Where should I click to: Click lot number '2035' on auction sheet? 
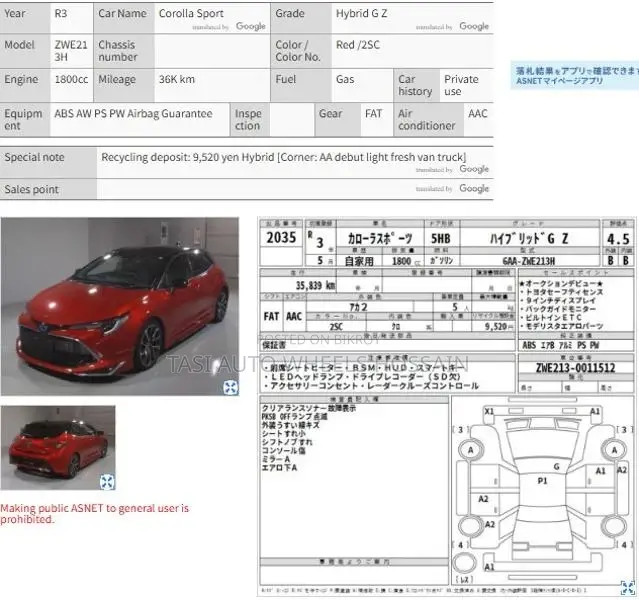click(x=281, y=238)
